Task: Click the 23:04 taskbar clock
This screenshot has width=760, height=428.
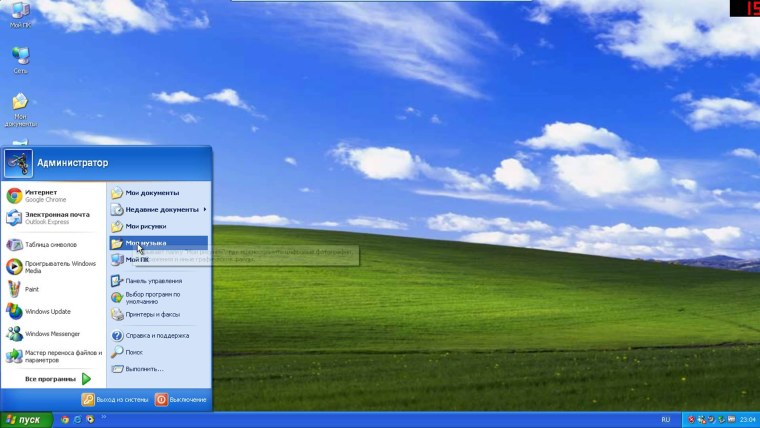Action: point(748,420)
